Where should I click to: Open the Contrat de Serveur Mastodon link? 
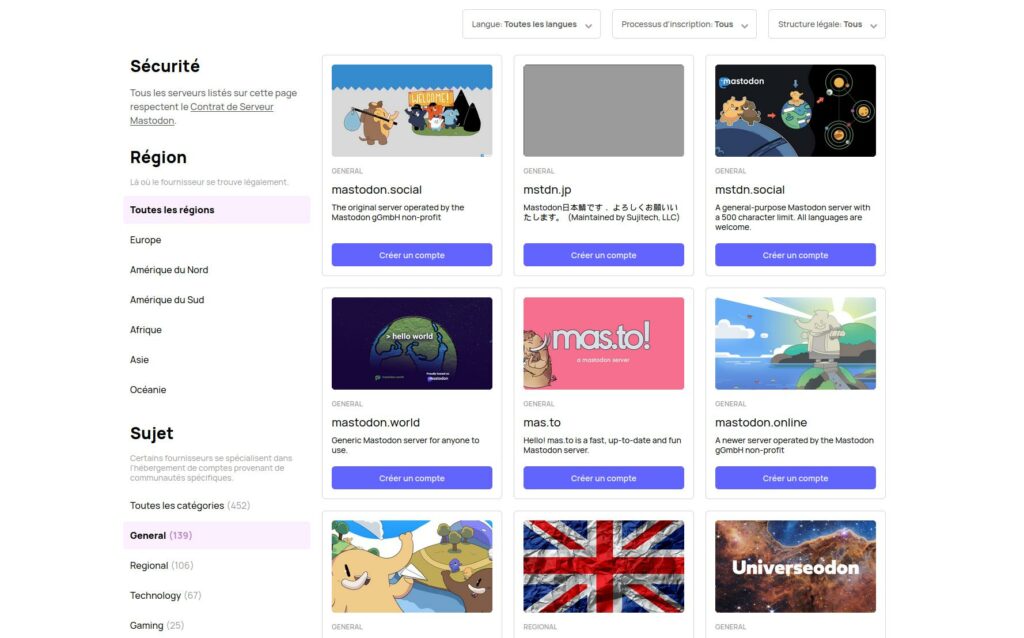[x=231, y=107]
